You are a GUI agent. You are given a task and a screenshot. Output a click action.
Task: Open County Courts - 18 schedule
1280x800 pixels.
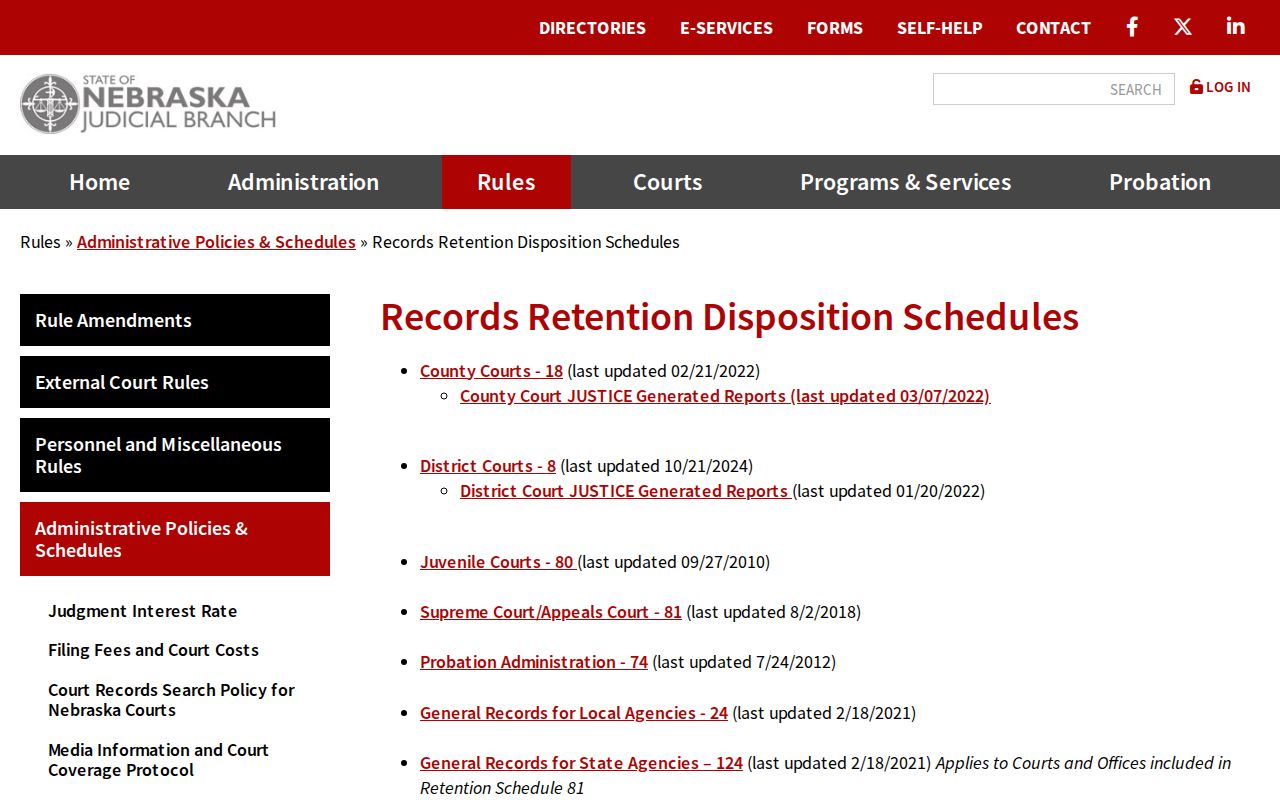tap(491, 371)
